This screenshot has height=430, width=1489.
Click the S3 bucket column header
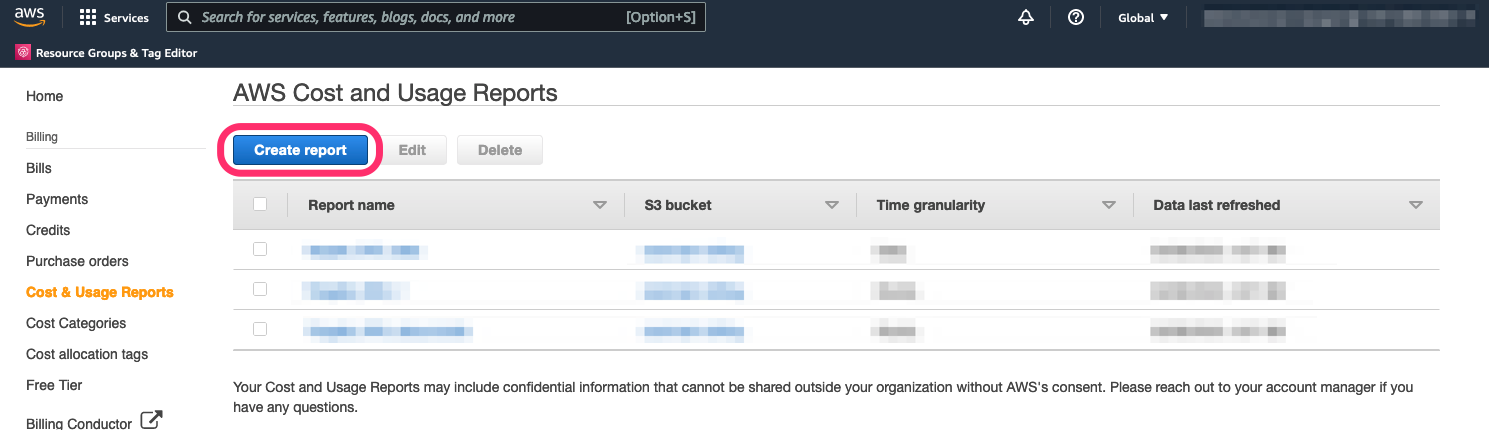point(678,205)
